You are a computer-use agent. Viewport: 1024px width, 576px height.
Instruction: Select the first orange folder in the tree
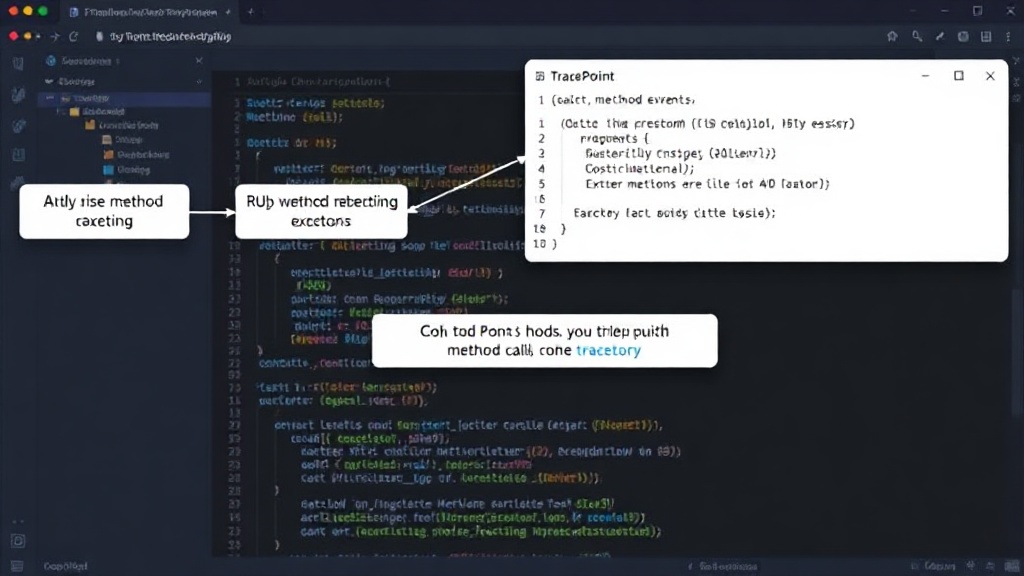coord(90,125)
